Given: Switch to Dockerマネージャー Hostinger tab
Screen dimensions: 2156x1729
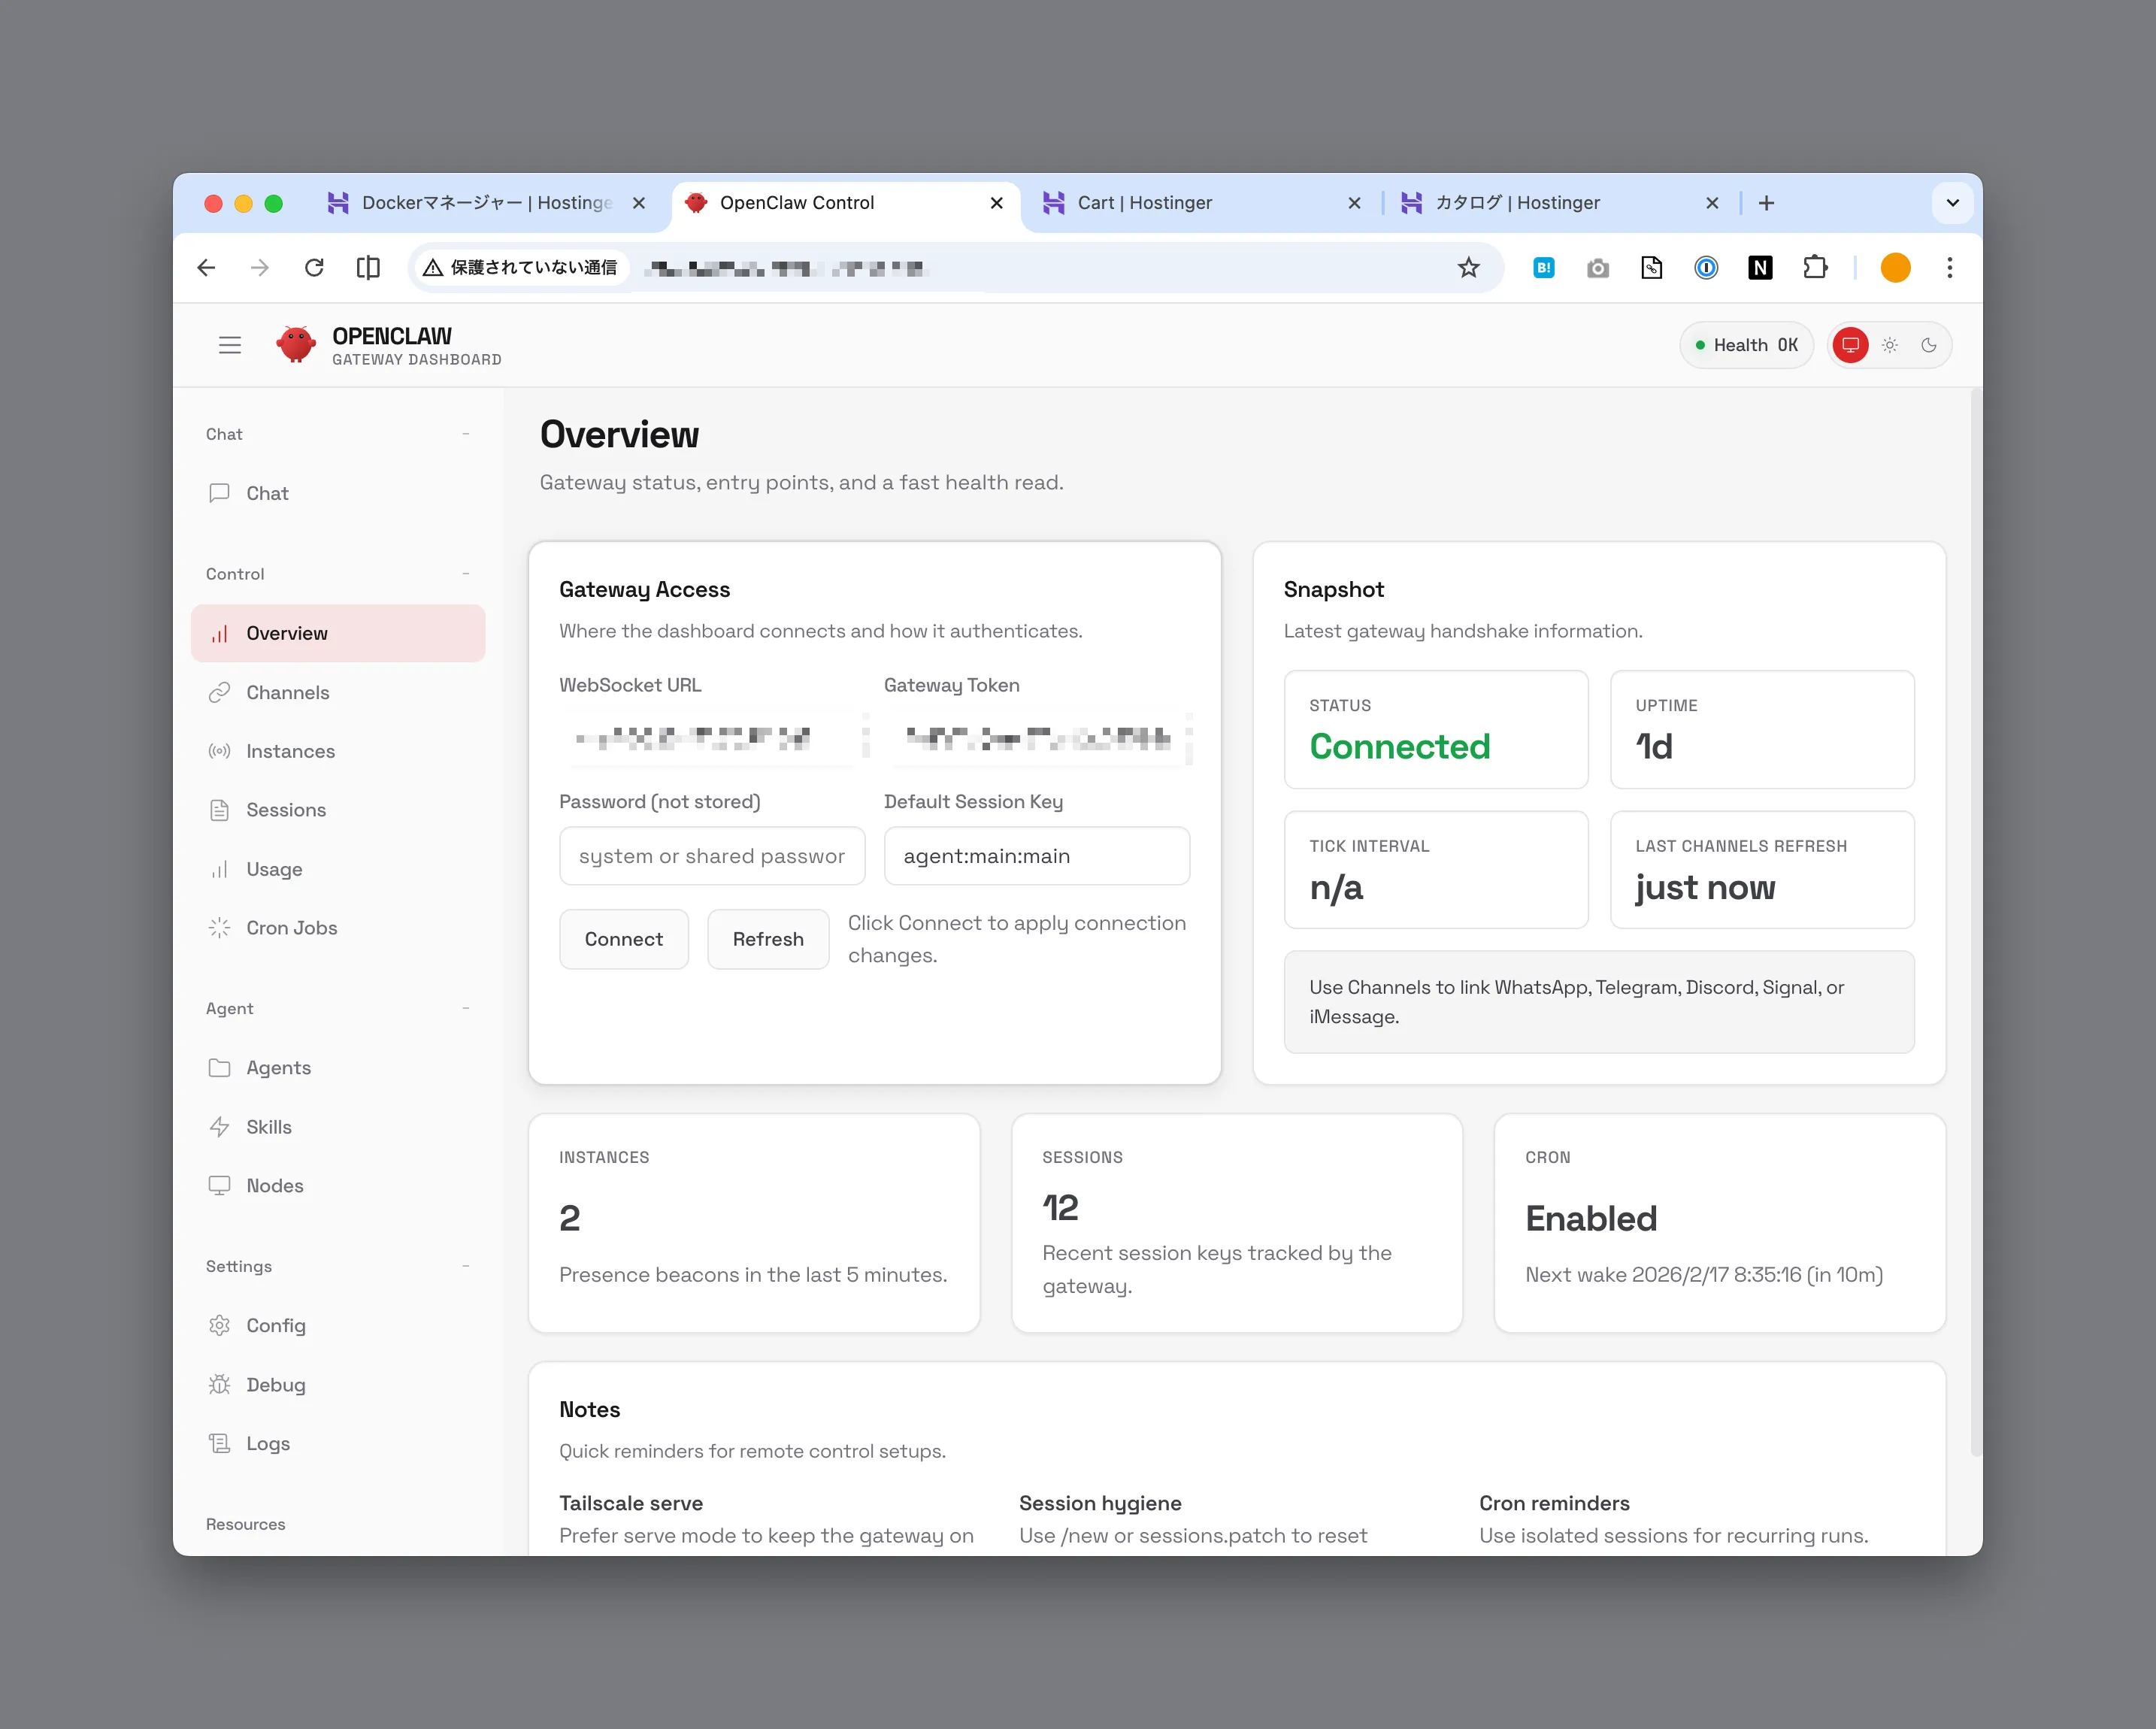Looking at the screenshot, I should [x=486, y=203].
